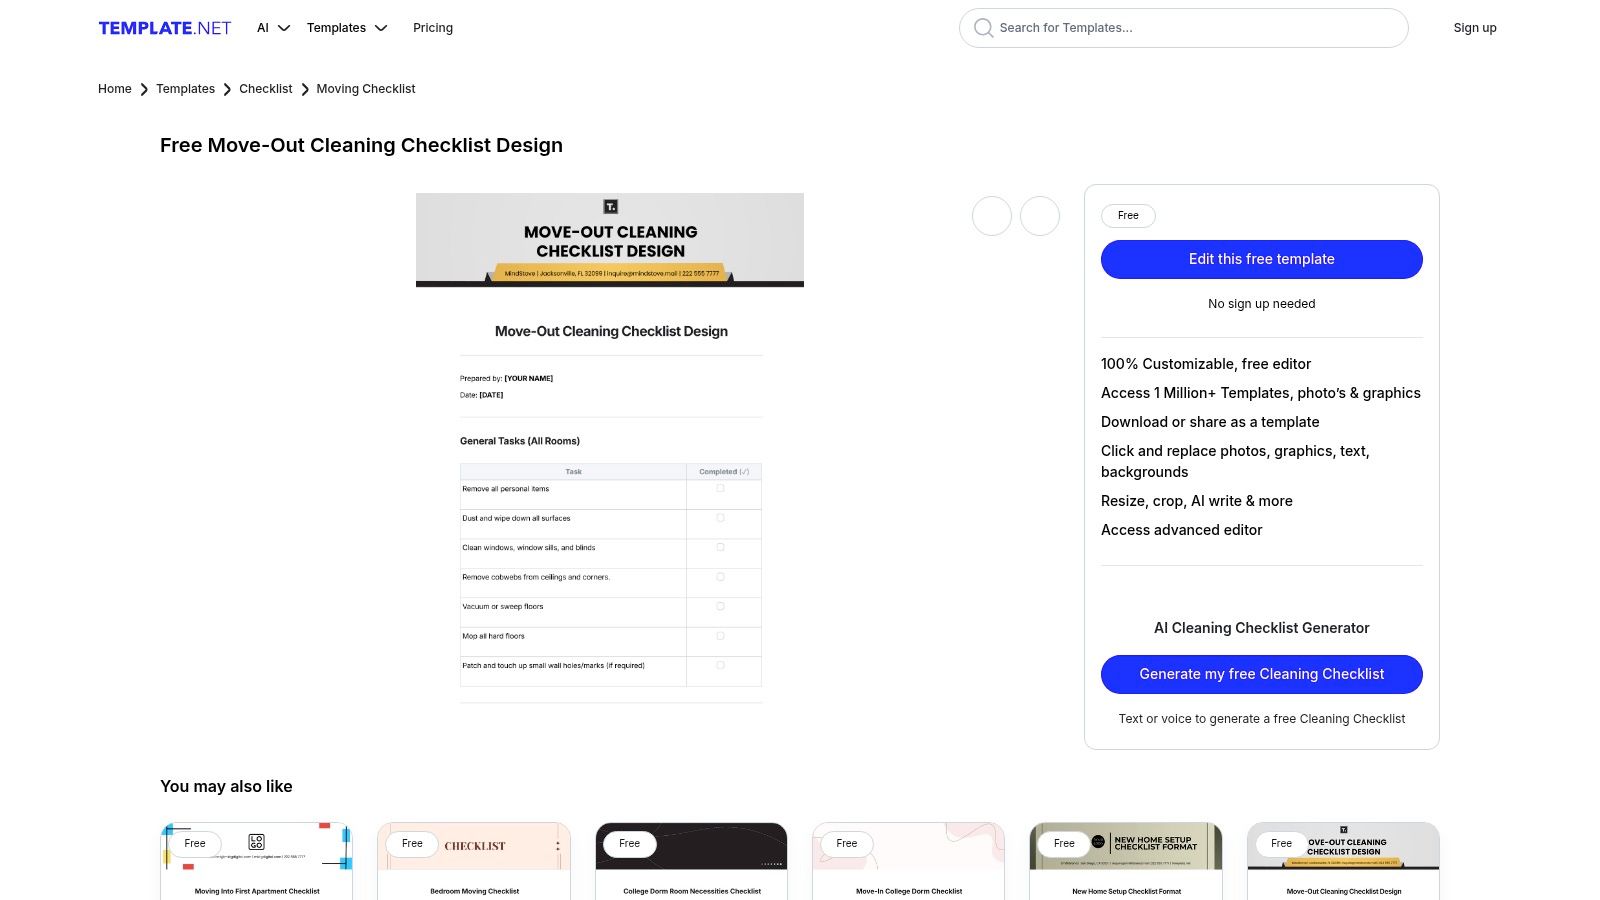Click Sign up in the header
This screenshot has height=900, width=1600.
(1475, 28)
